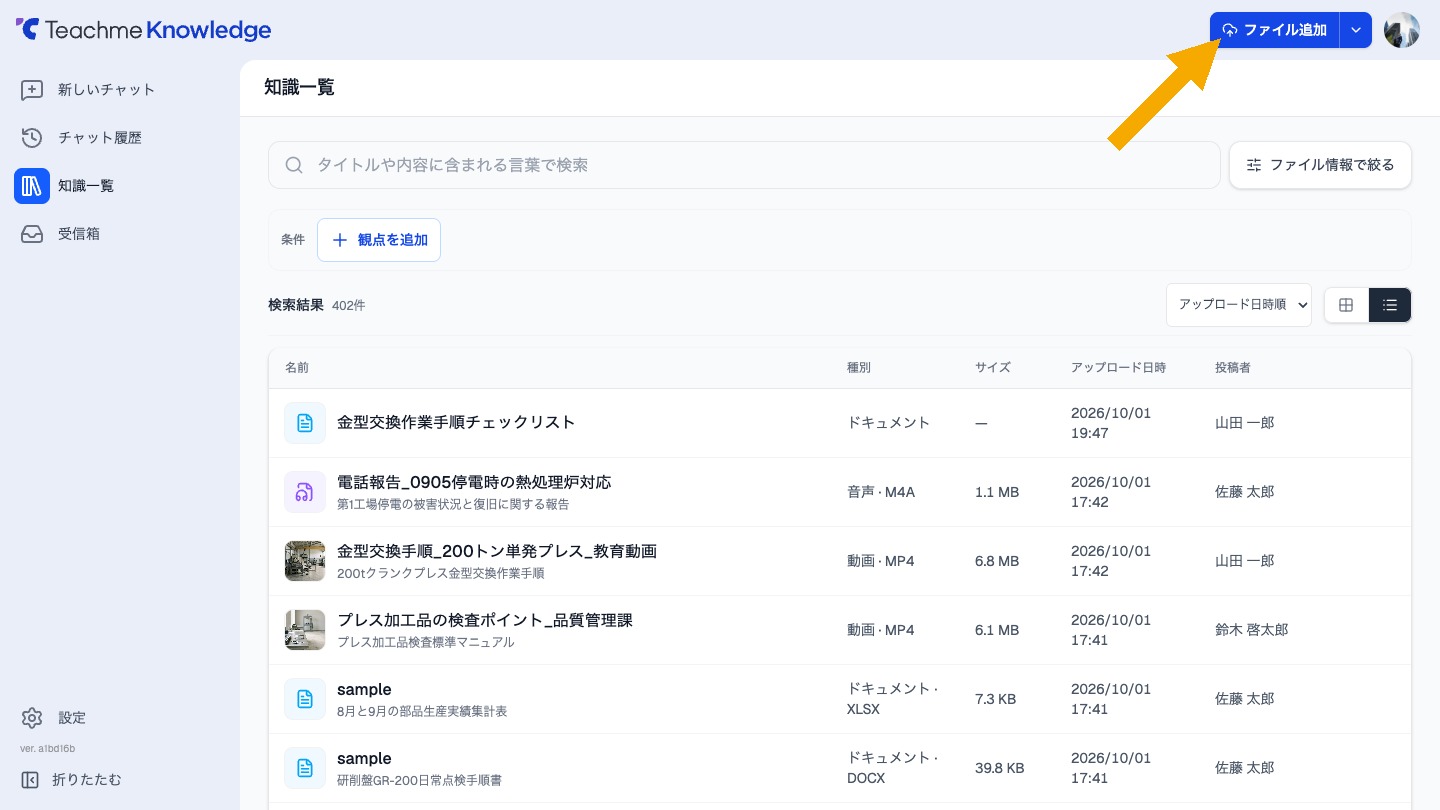Click the description 8月と9月の部品生産実績集計表

pos(422,711)
